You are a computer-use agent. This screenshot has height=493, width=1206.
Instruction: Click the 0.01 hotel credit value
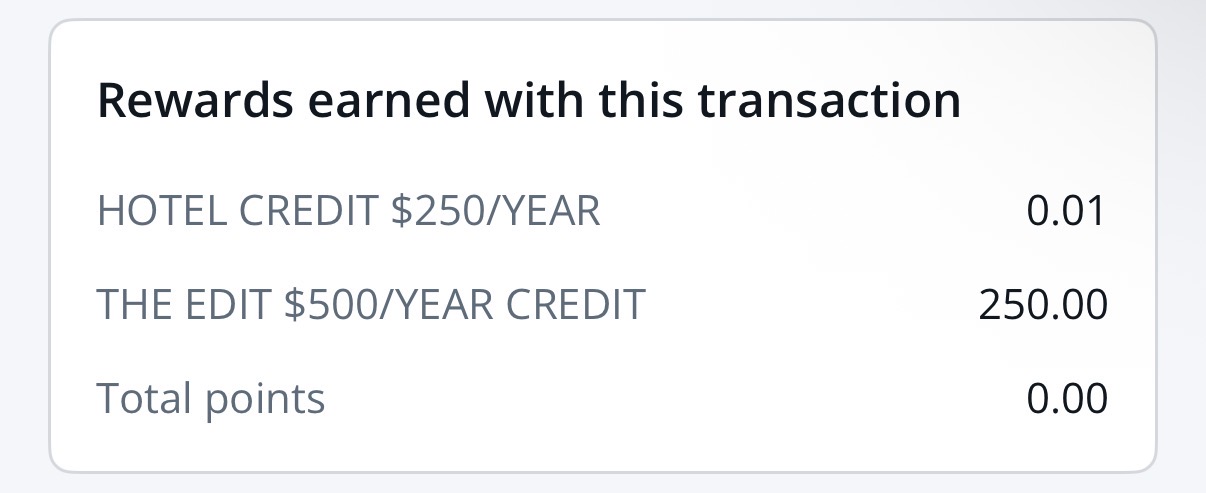coord(1066,212)
